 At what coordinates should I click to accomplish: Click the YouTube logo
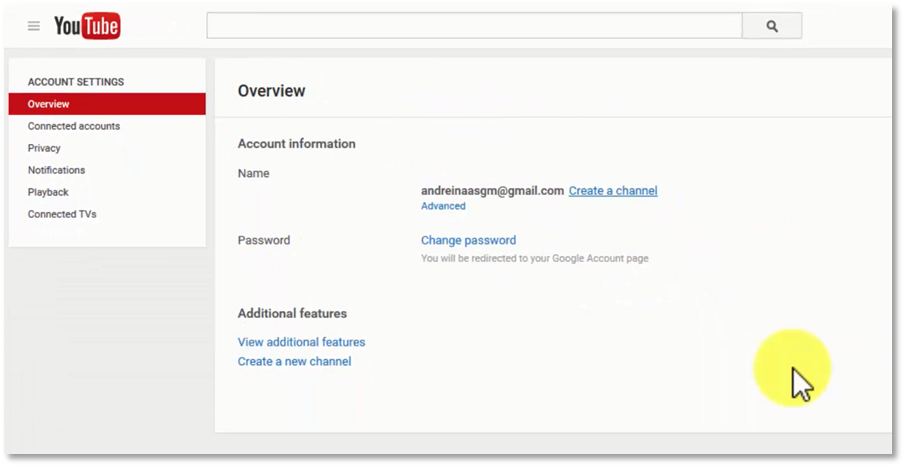pyautogui.click(x=87, y=26)
